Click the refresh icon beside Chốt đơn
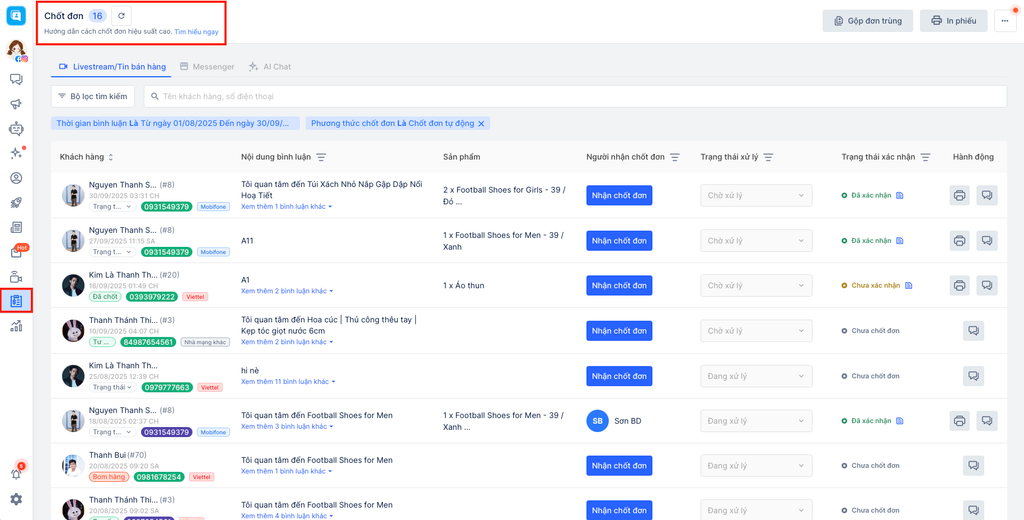 click(121, 16)
